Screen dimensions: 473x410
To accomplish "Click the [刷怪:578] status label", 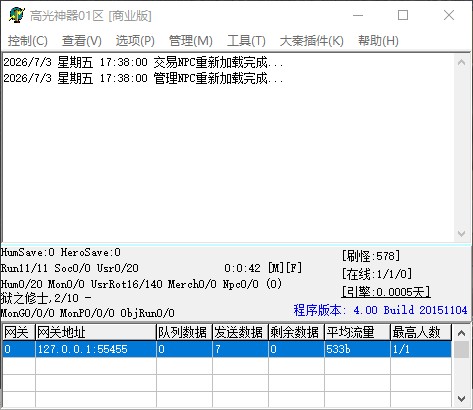I will point(371,256).
